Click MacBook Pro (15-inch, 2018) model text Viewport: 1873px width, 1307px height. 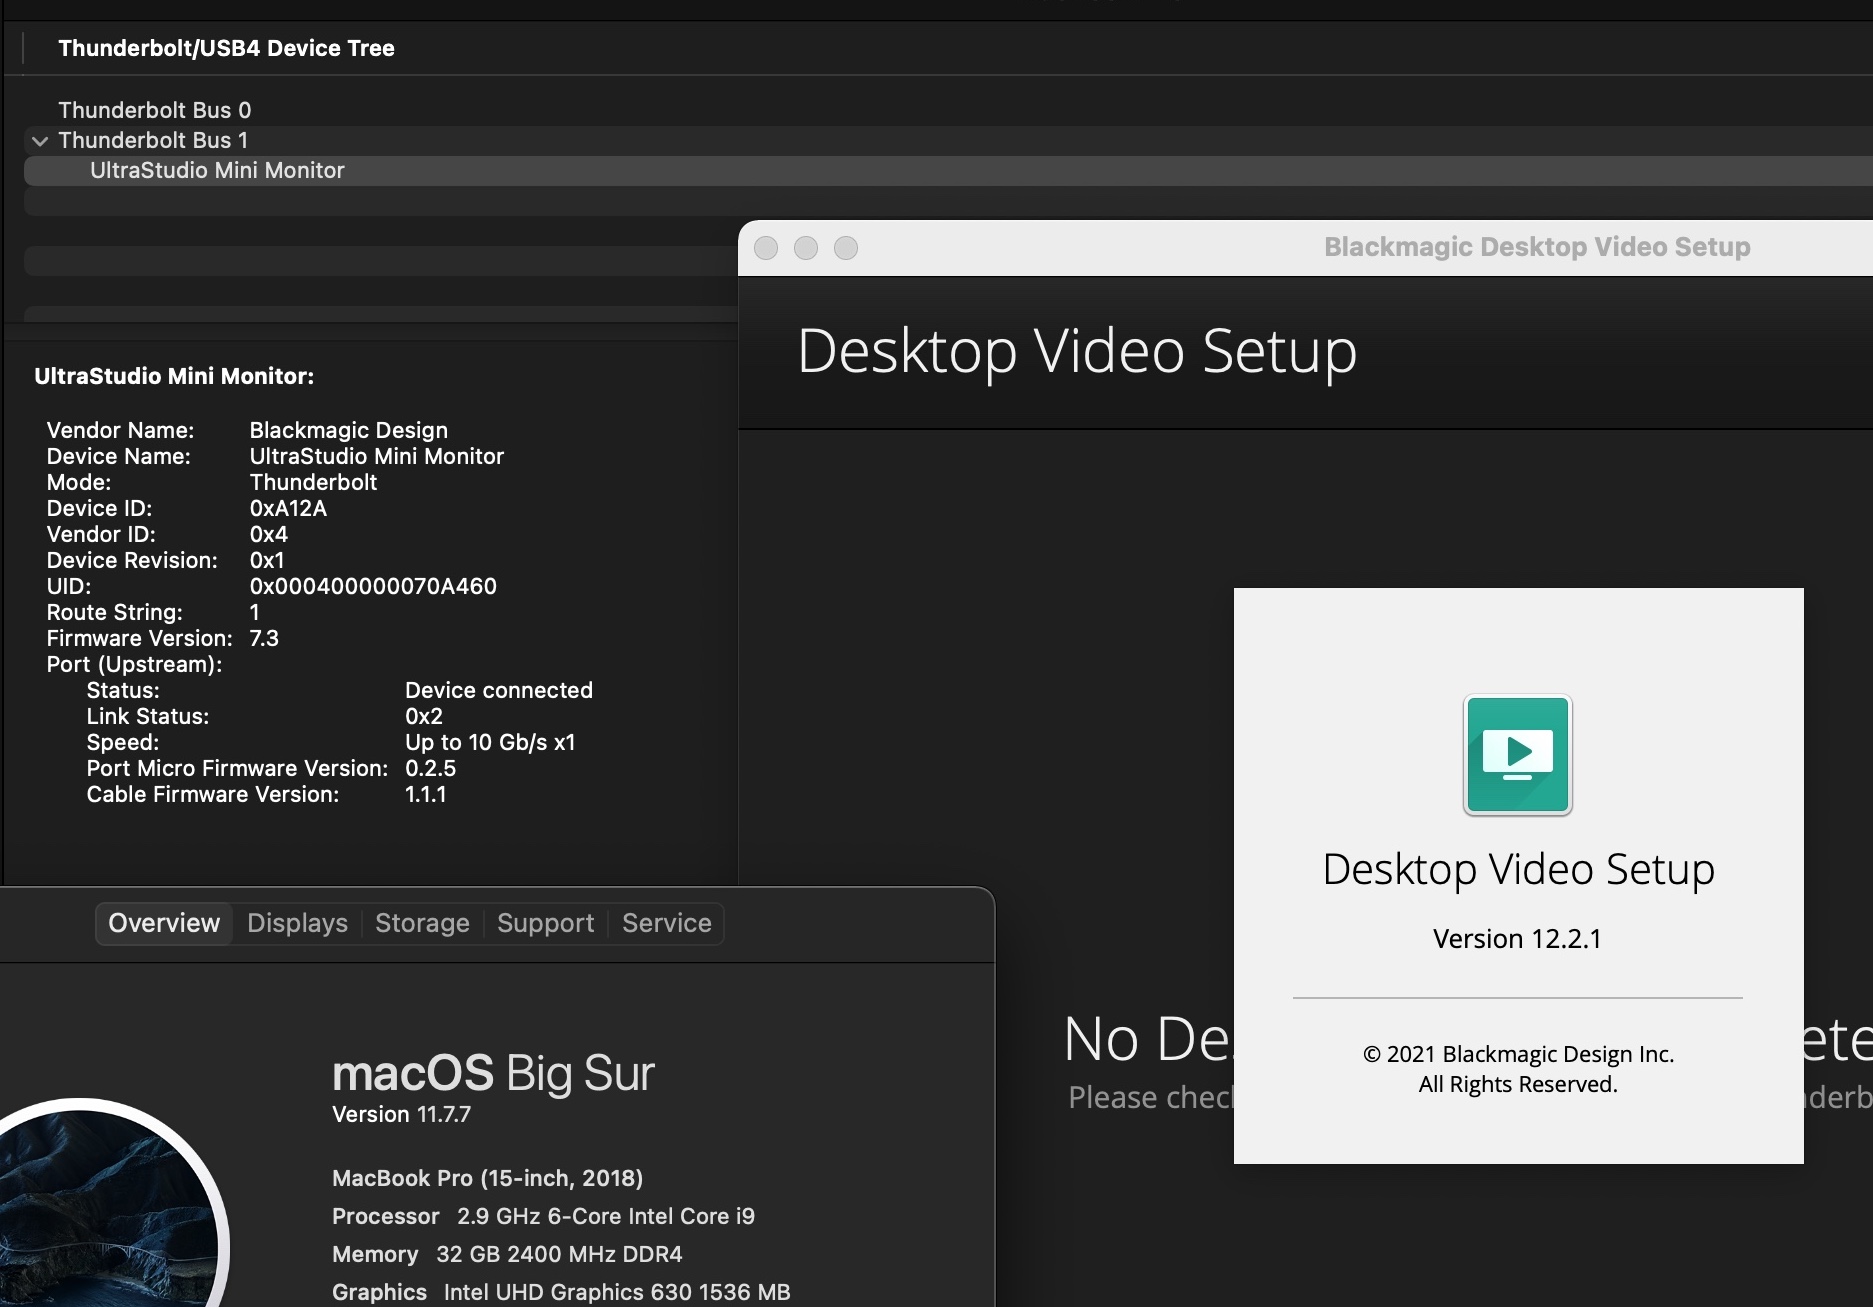(x=487, y=1178)
